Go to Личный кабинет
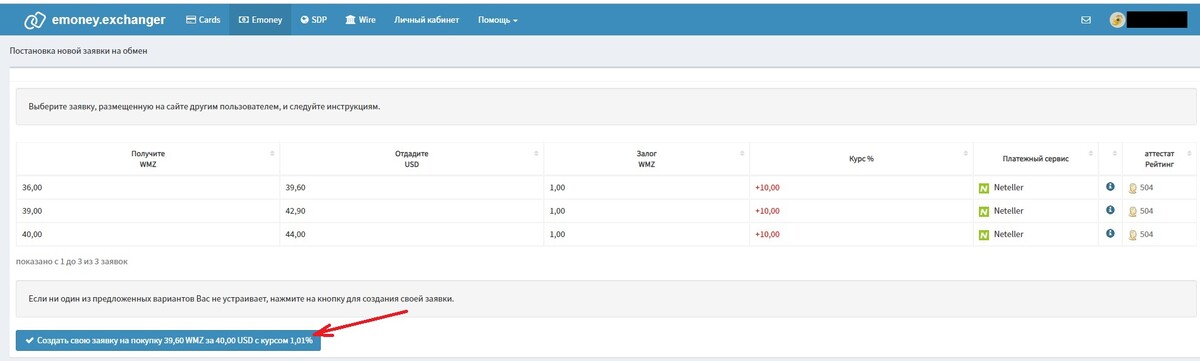Viewport: 1200px width, 361px height. (x=426, y=19)
